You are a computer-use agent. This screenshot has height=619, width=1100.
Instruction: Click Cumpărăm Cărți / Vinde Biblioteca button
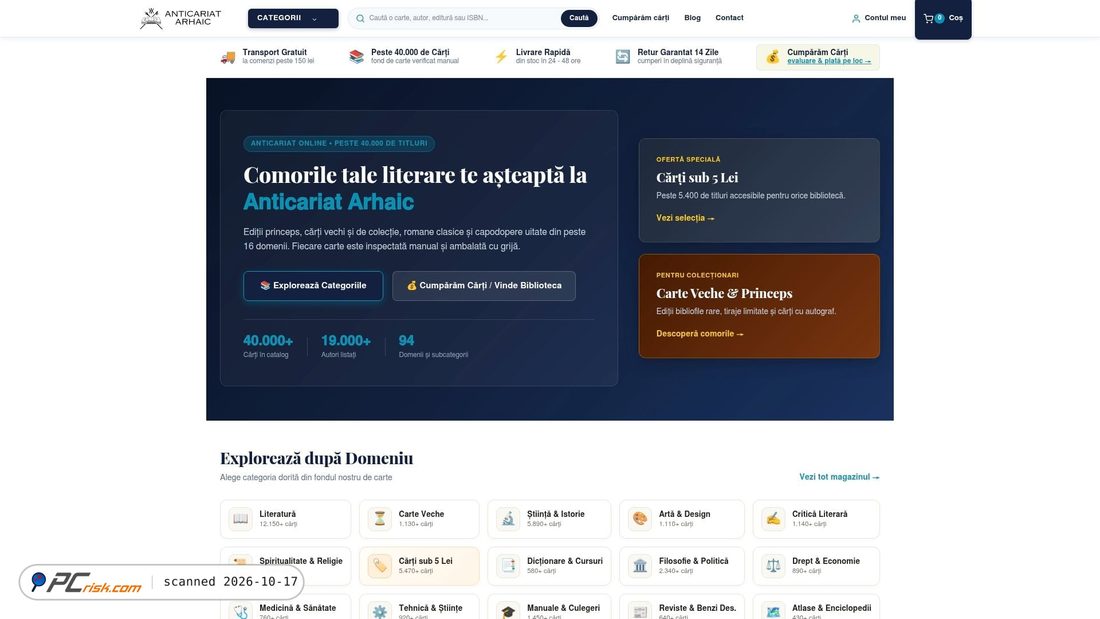(484, 286)
